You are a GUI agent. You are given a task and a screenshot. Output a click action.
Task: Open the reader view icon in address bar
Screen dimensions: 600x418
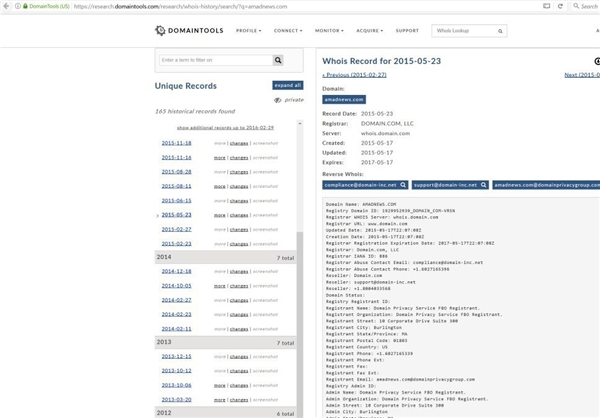click(x=546, y=6)
